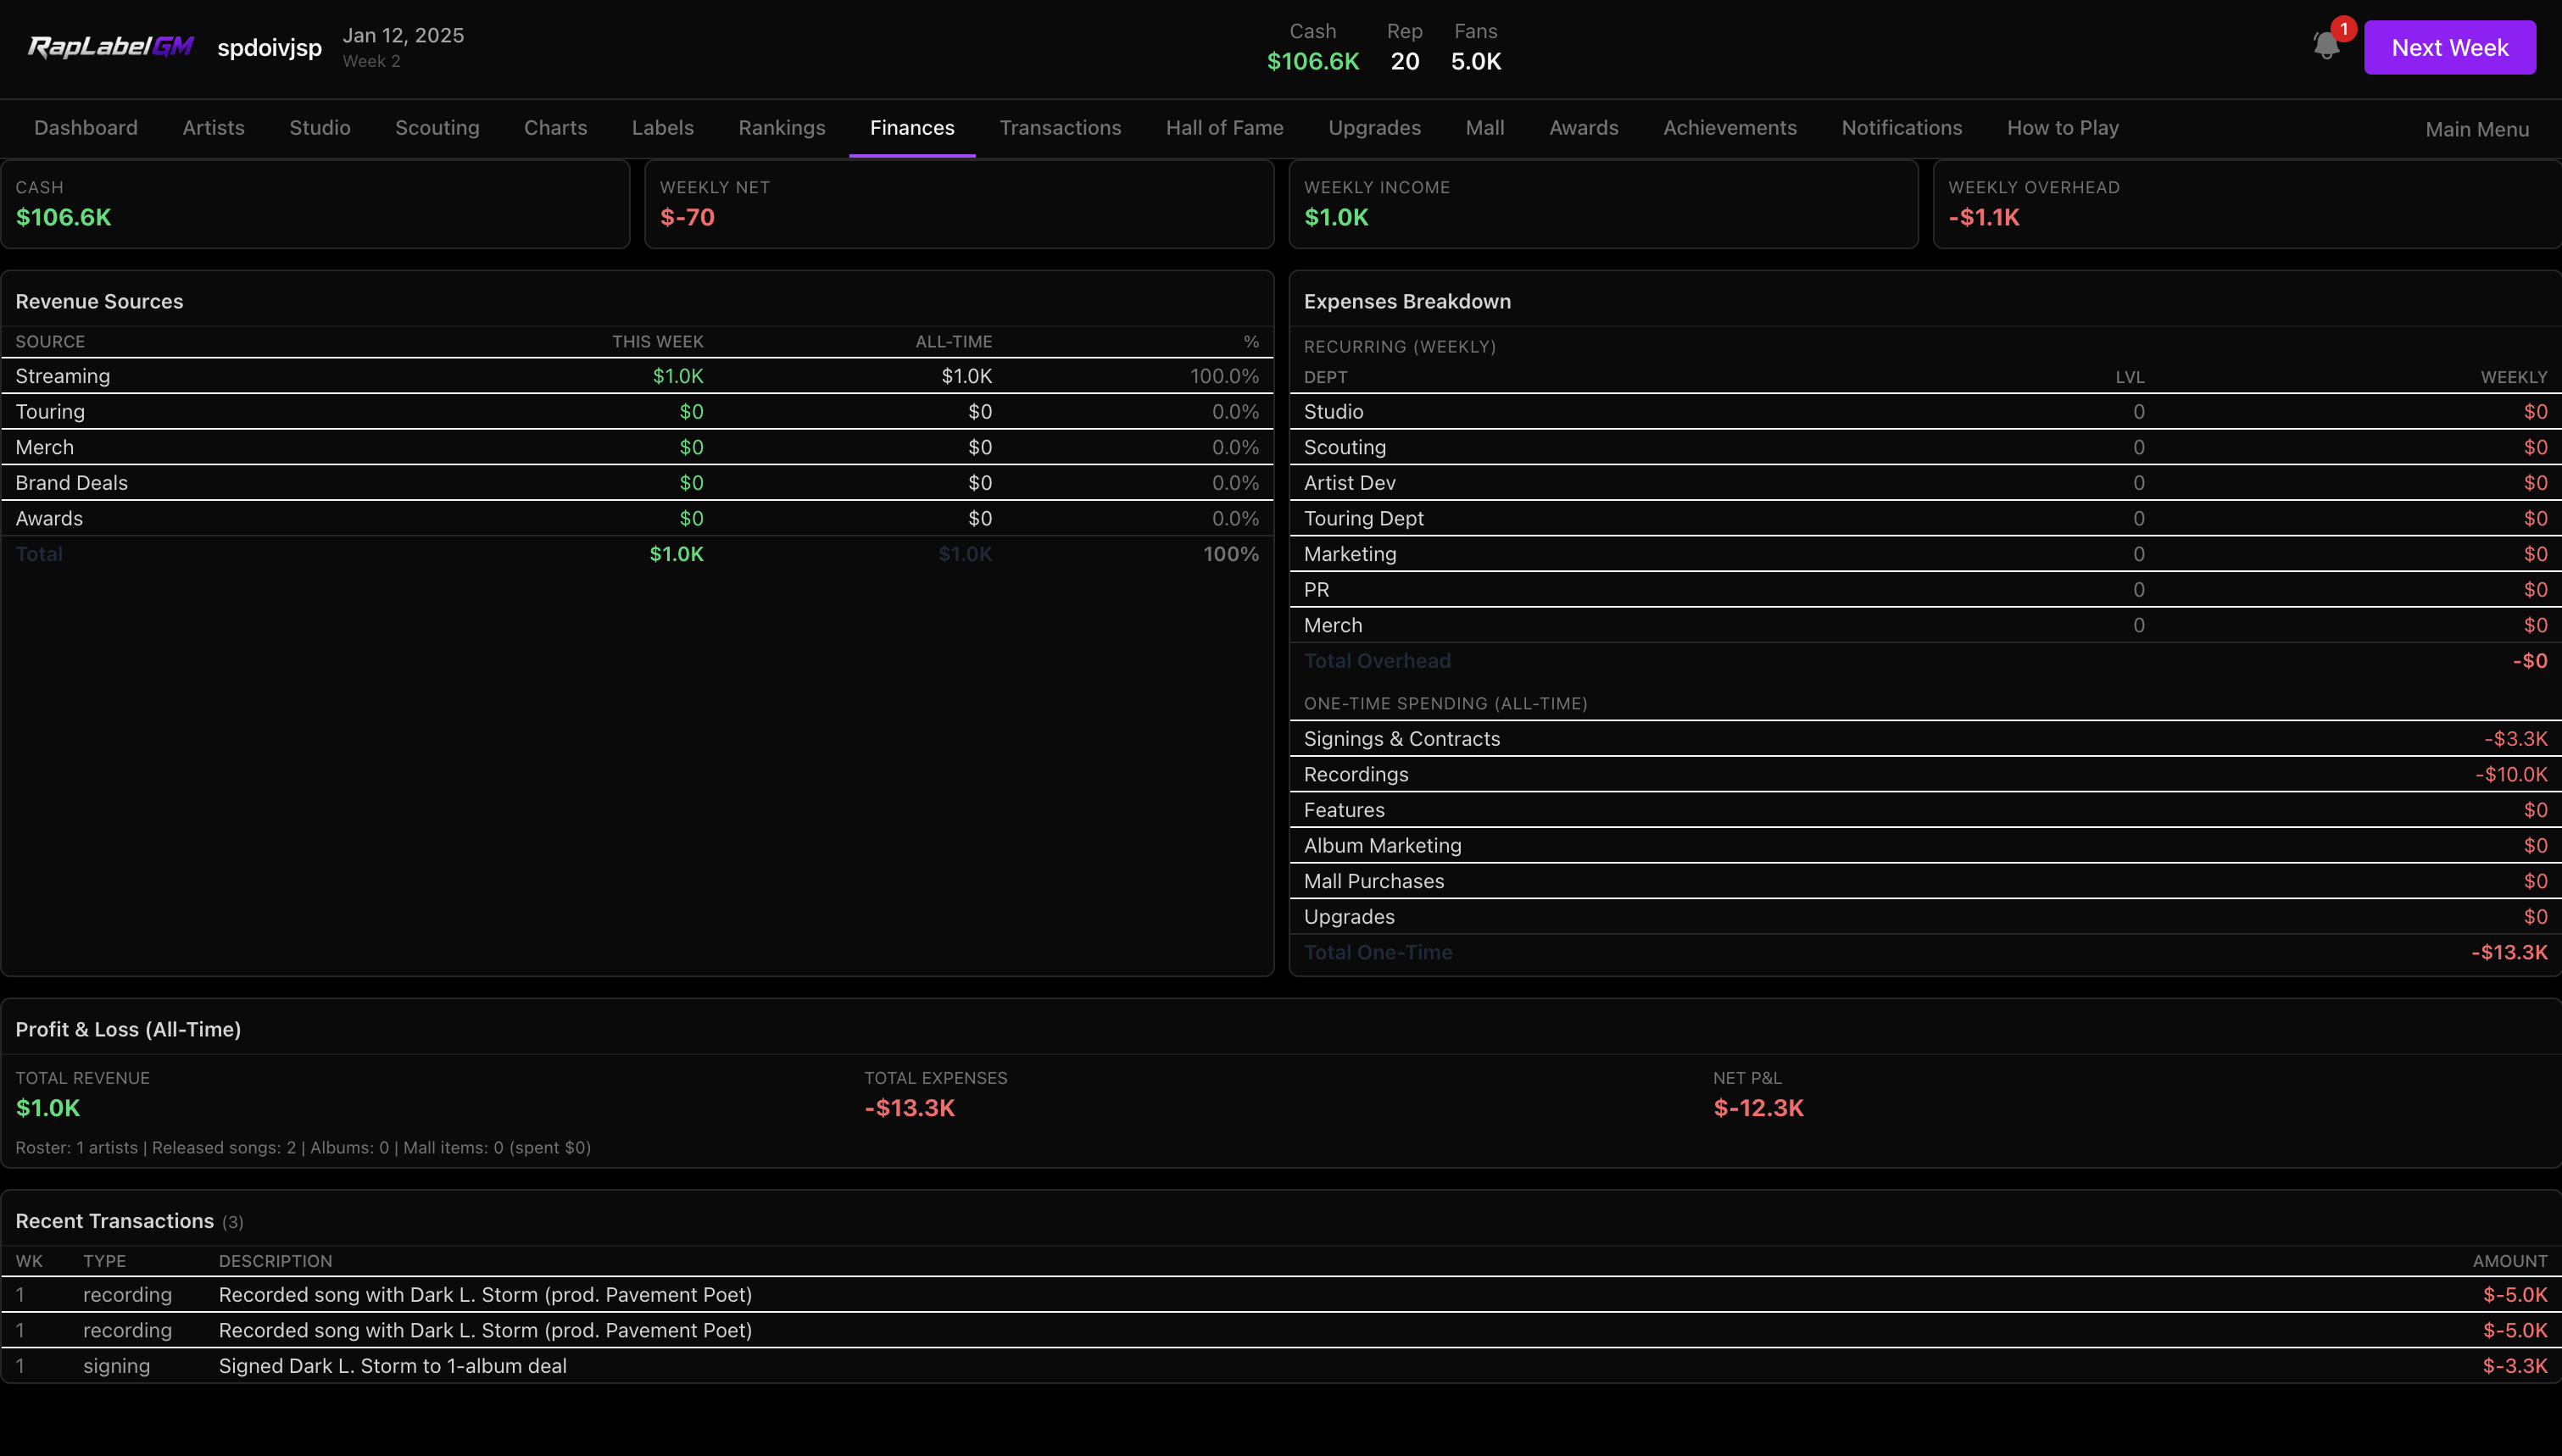Click the Awards row under Revenue Sources
2562x1456 pixels.
click(637, 518)
